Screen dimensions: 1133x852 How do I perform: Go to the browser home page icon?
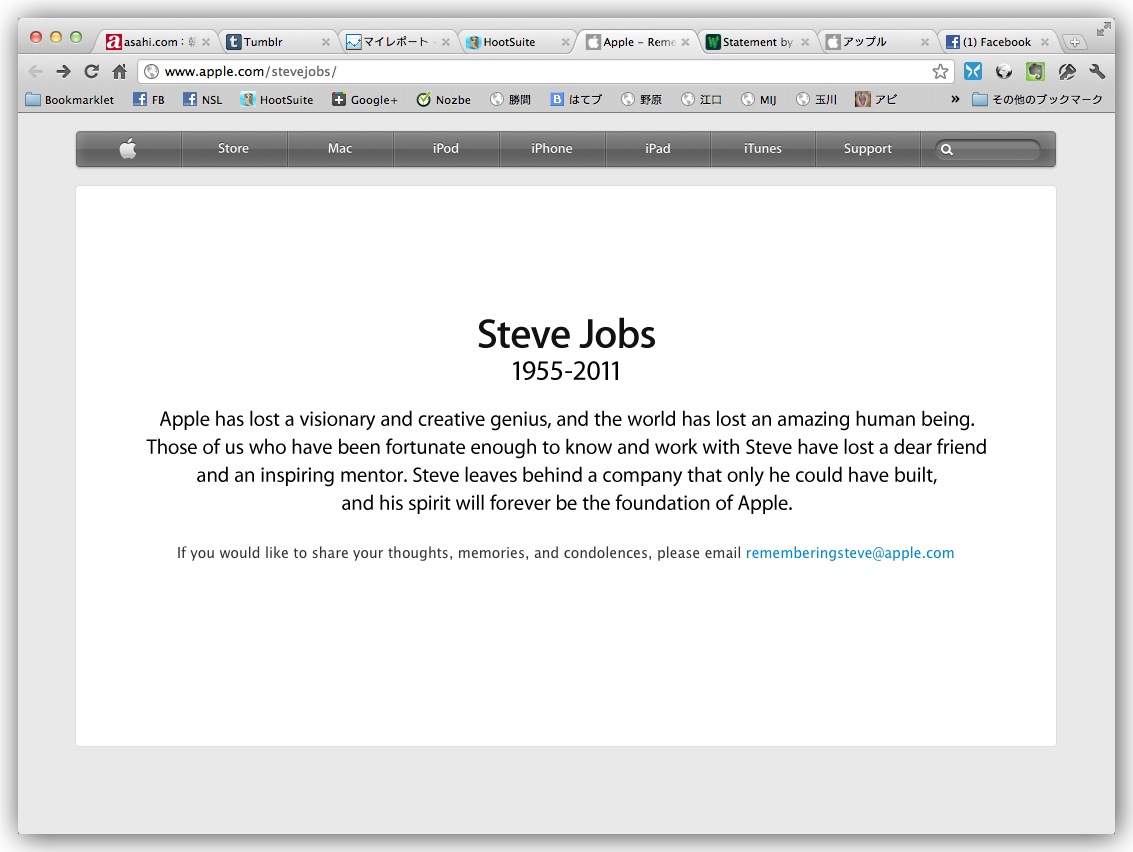119,71
